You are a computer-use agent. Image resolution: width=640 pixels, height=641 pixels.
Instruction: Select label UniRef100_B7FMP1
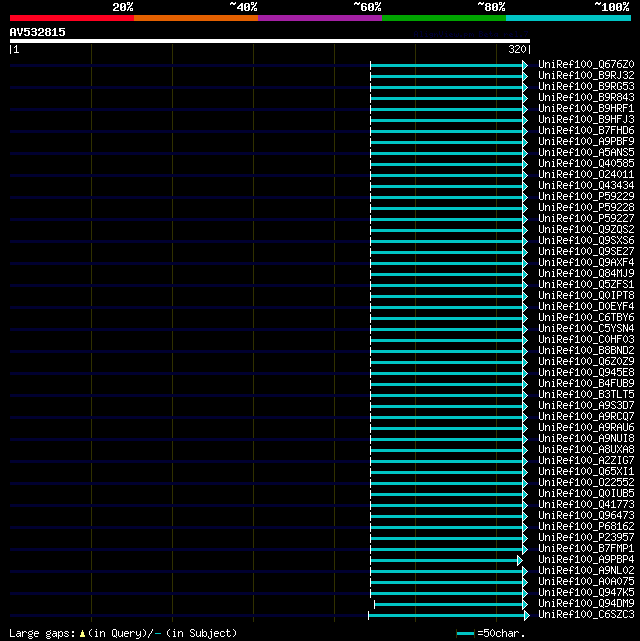[x=586, y=549]
